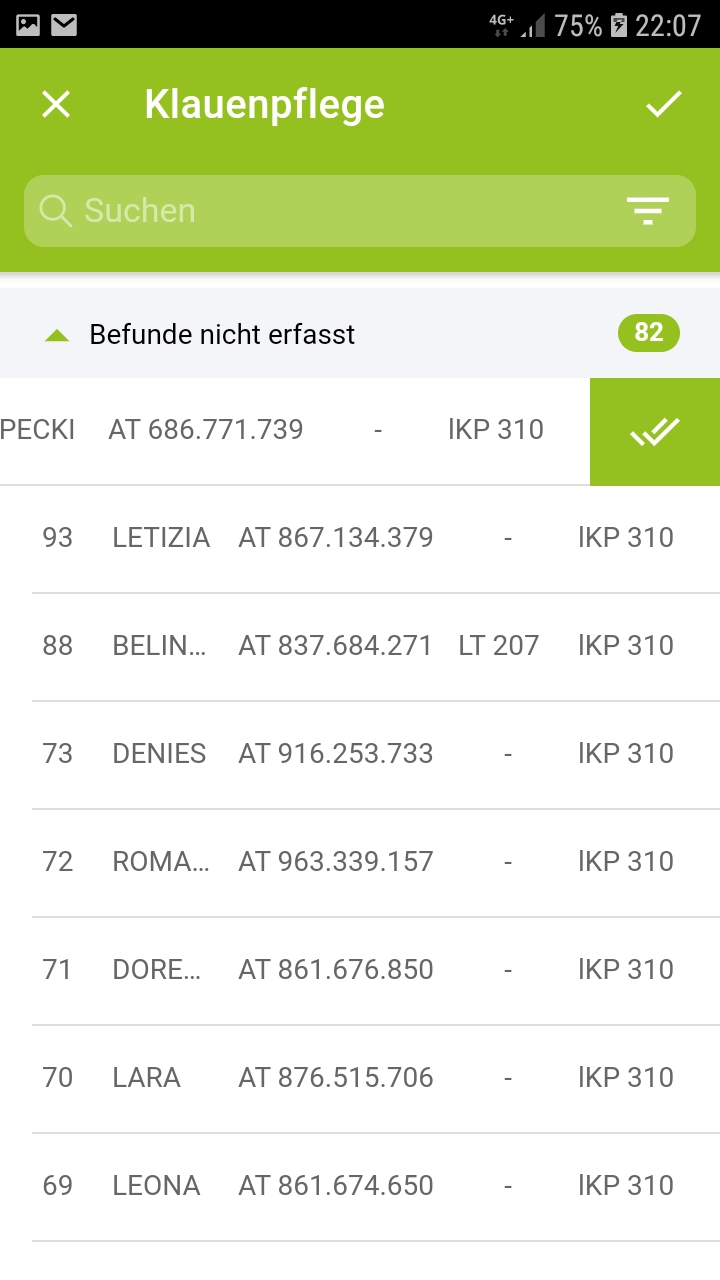
Task: Open the LETIZIA animal entry
Action: click(x=161, y=538)
